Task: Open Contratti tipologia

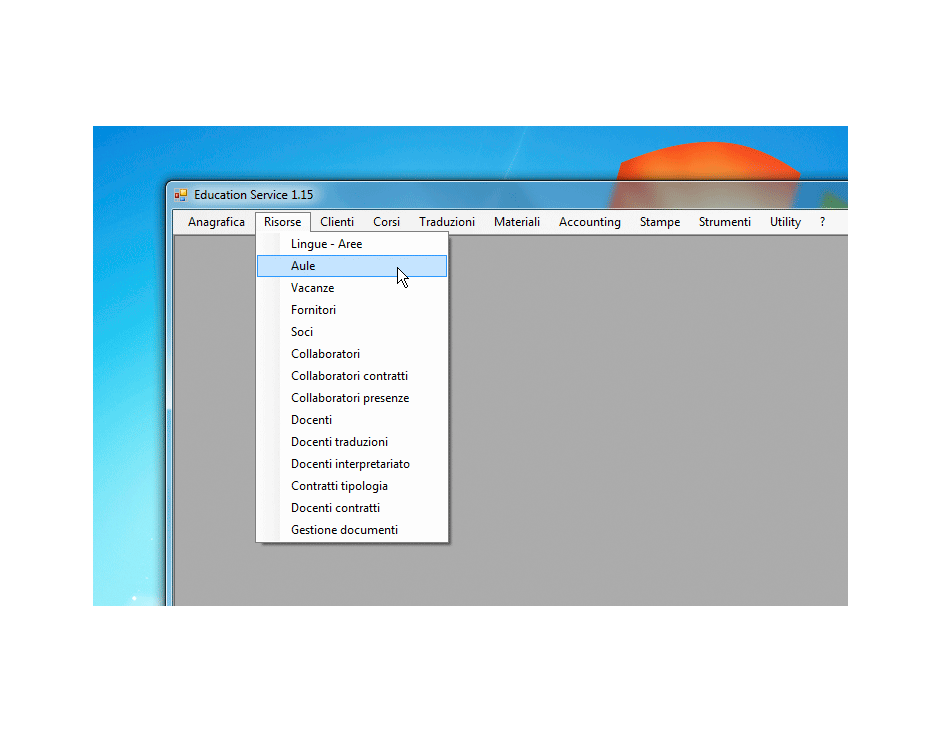Action: tap(352, 486)
